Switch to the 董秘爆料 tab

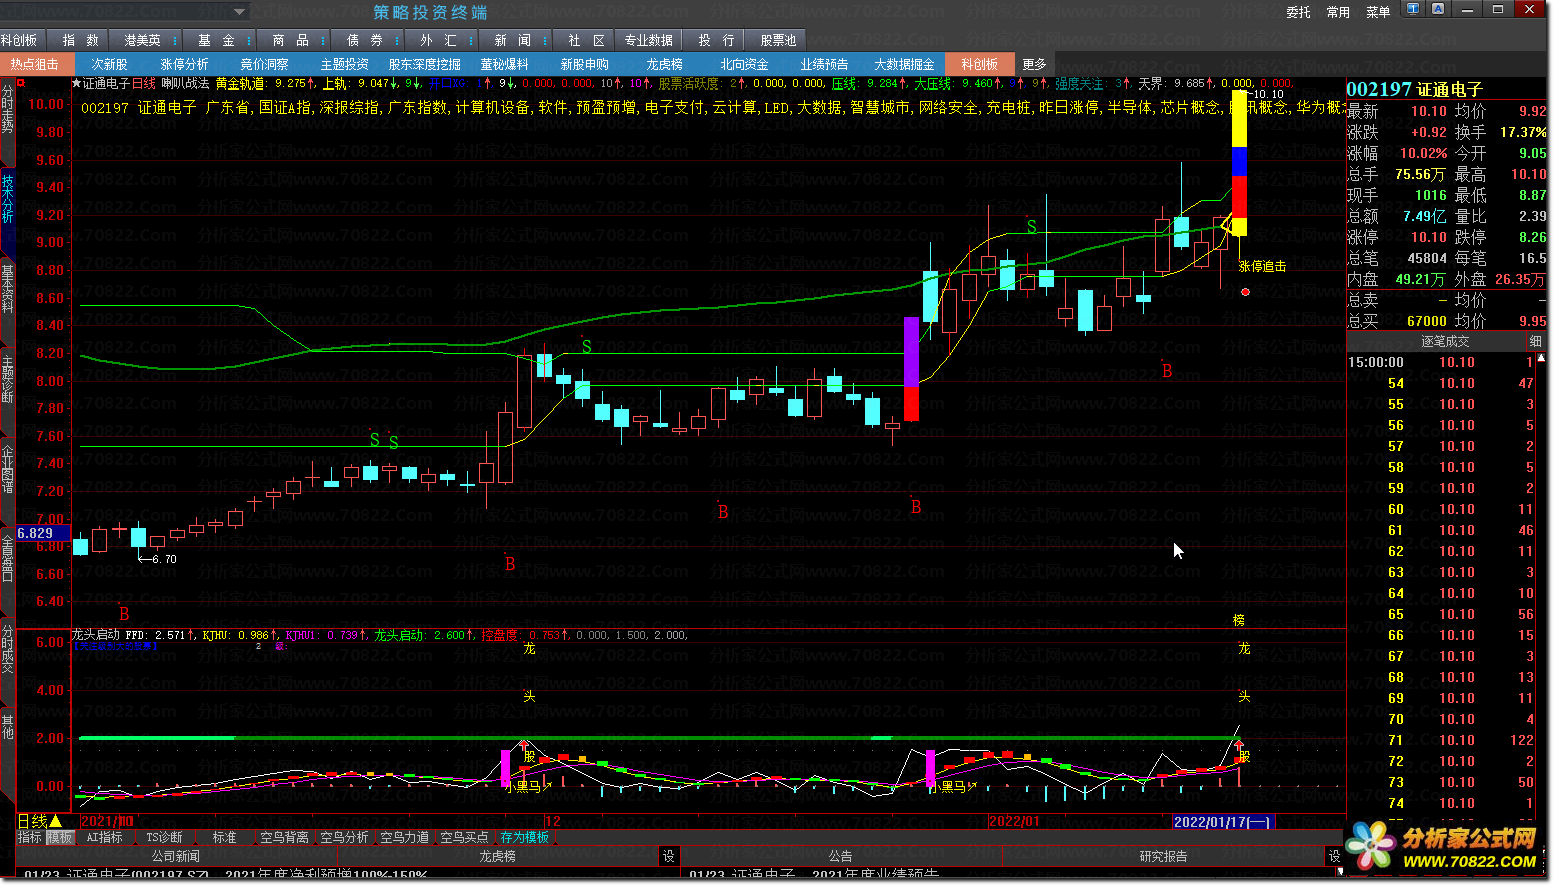point(505,64)
